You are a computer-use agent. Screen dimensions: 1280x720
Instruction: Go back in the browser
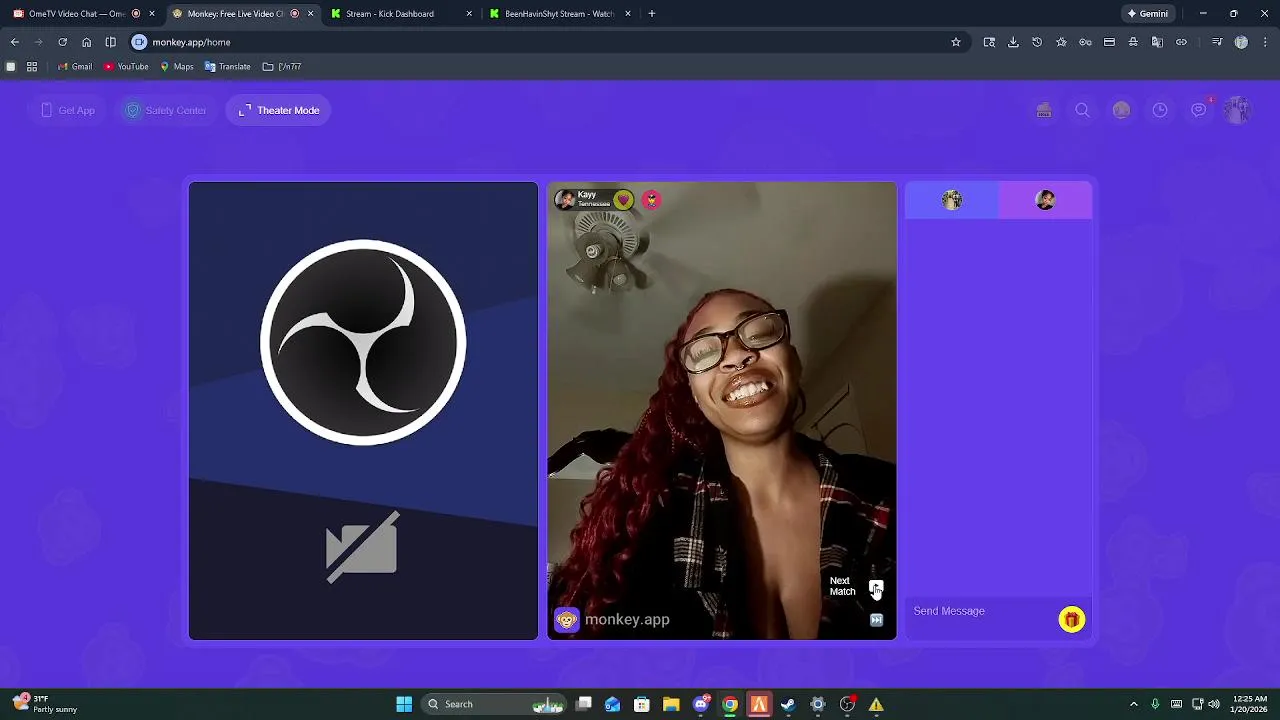[x=14, y=42]
